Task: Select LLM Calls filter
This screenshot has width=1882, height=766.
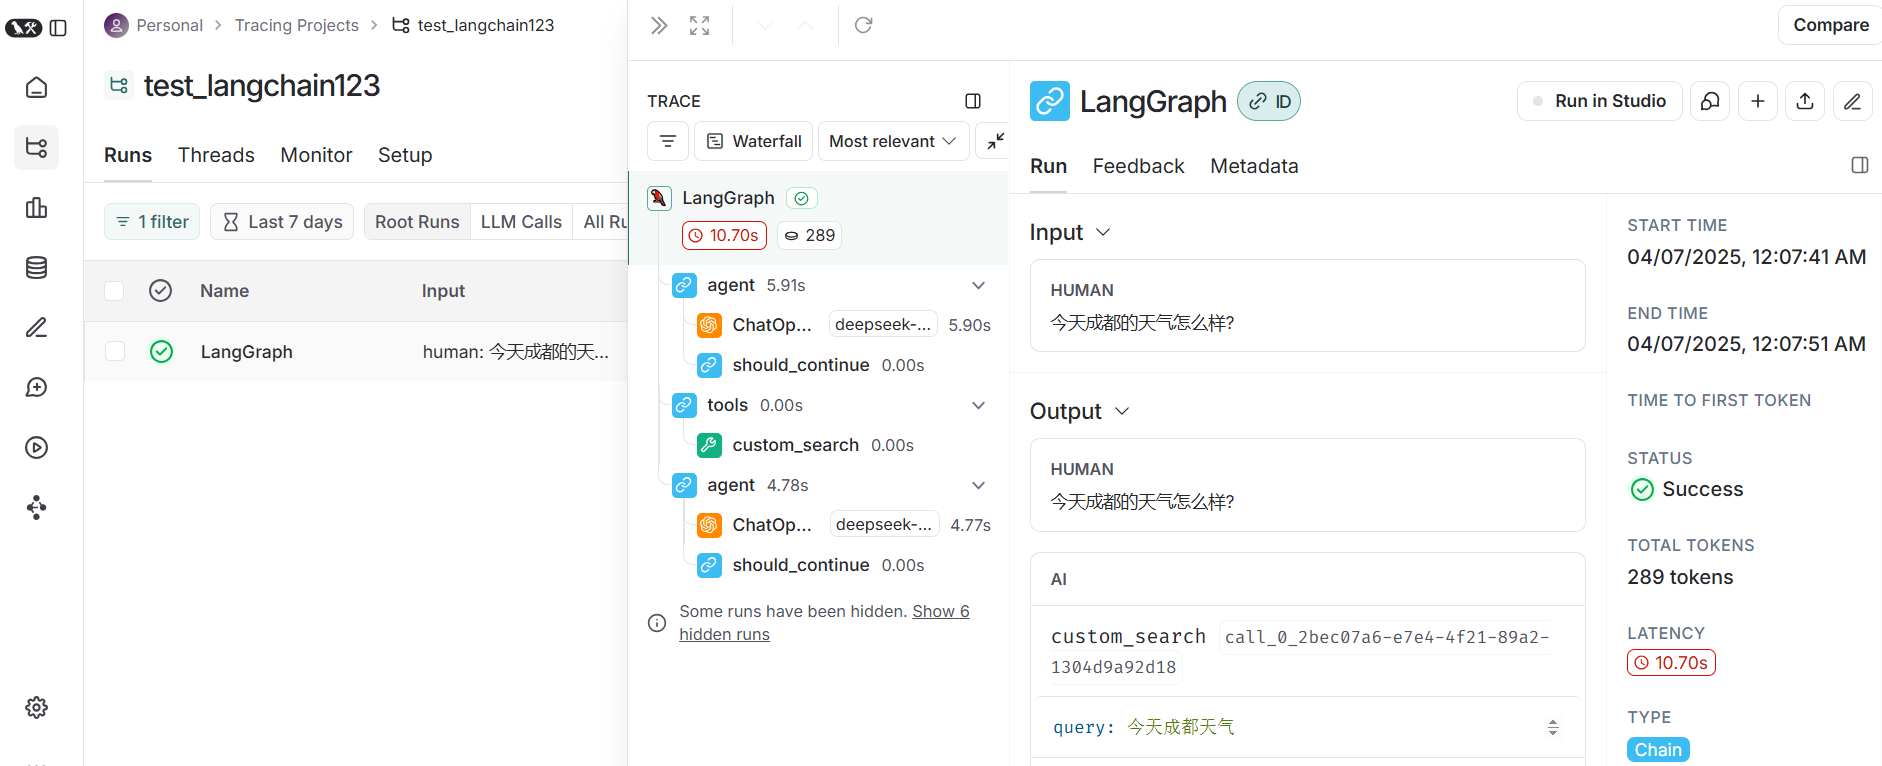Action: pos(521,222)
